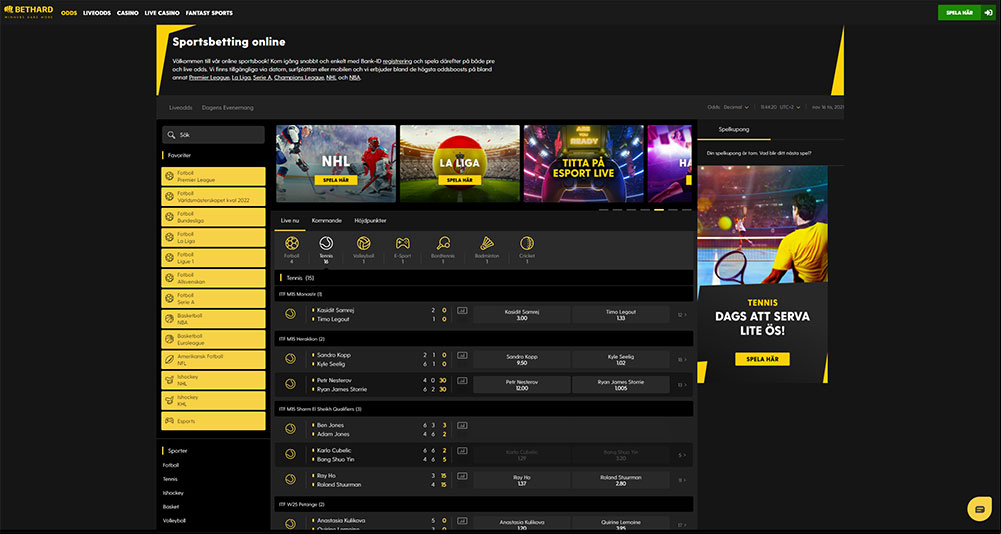The height and width of the screenshot is (534, 1001).
Task: Open CASINO in top navigation
Action: click(128, 13)
